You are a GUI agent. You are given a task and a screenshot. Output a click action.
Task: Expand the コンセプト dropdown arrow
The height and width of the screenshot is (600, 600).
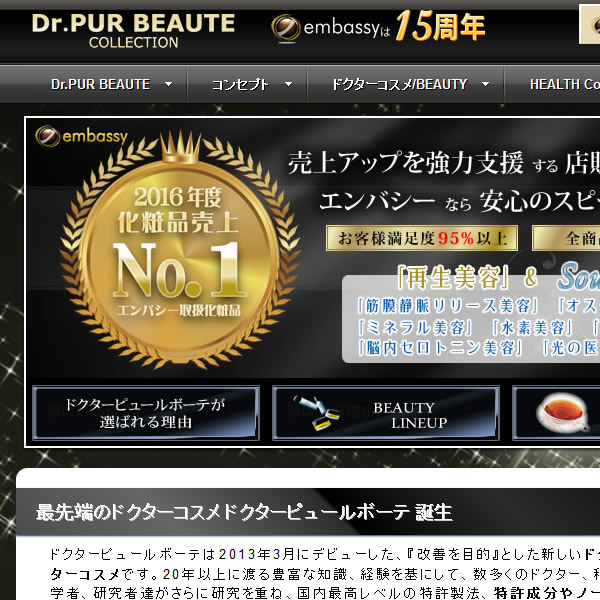pos(289,84)
